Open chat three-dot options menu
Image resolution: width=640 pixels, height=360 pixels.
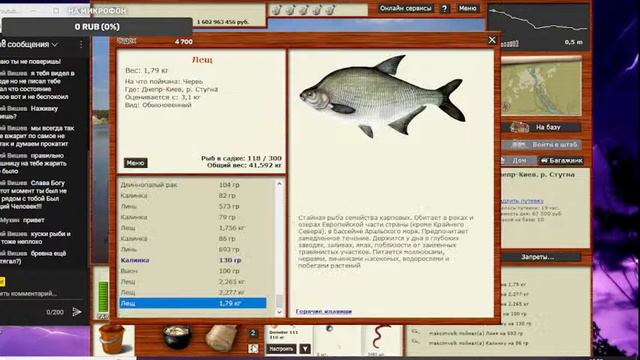tap(81, 44)
